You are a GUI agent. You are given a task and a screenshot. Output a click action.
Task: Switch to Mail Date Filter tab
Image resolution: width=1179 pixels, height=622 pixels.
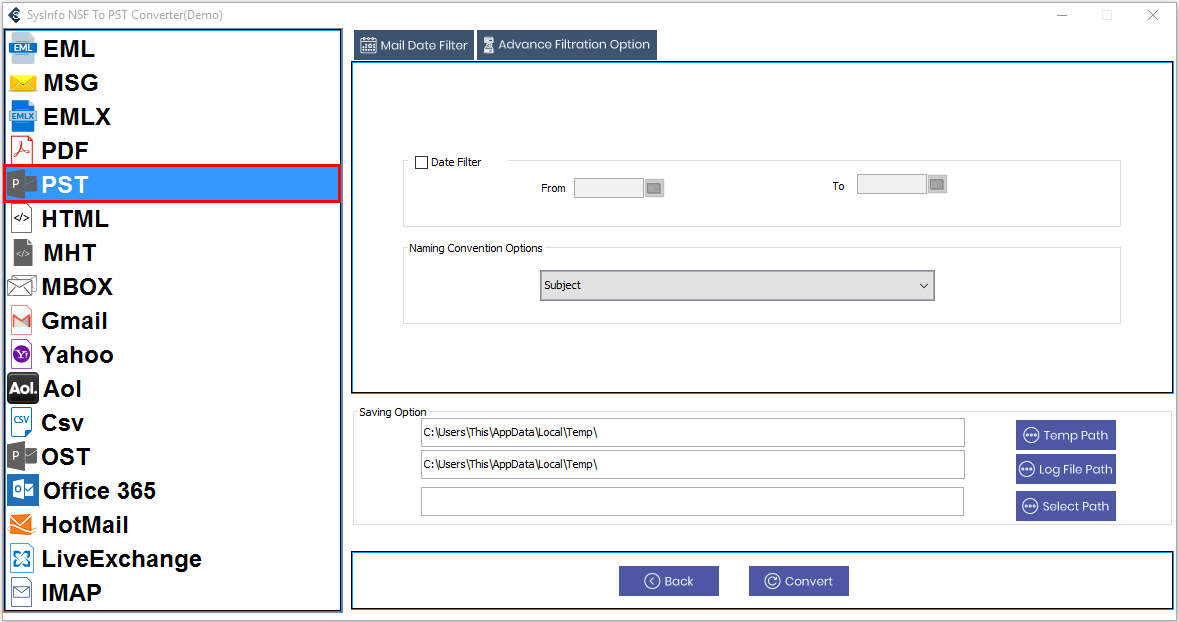[x=414, y=45]
